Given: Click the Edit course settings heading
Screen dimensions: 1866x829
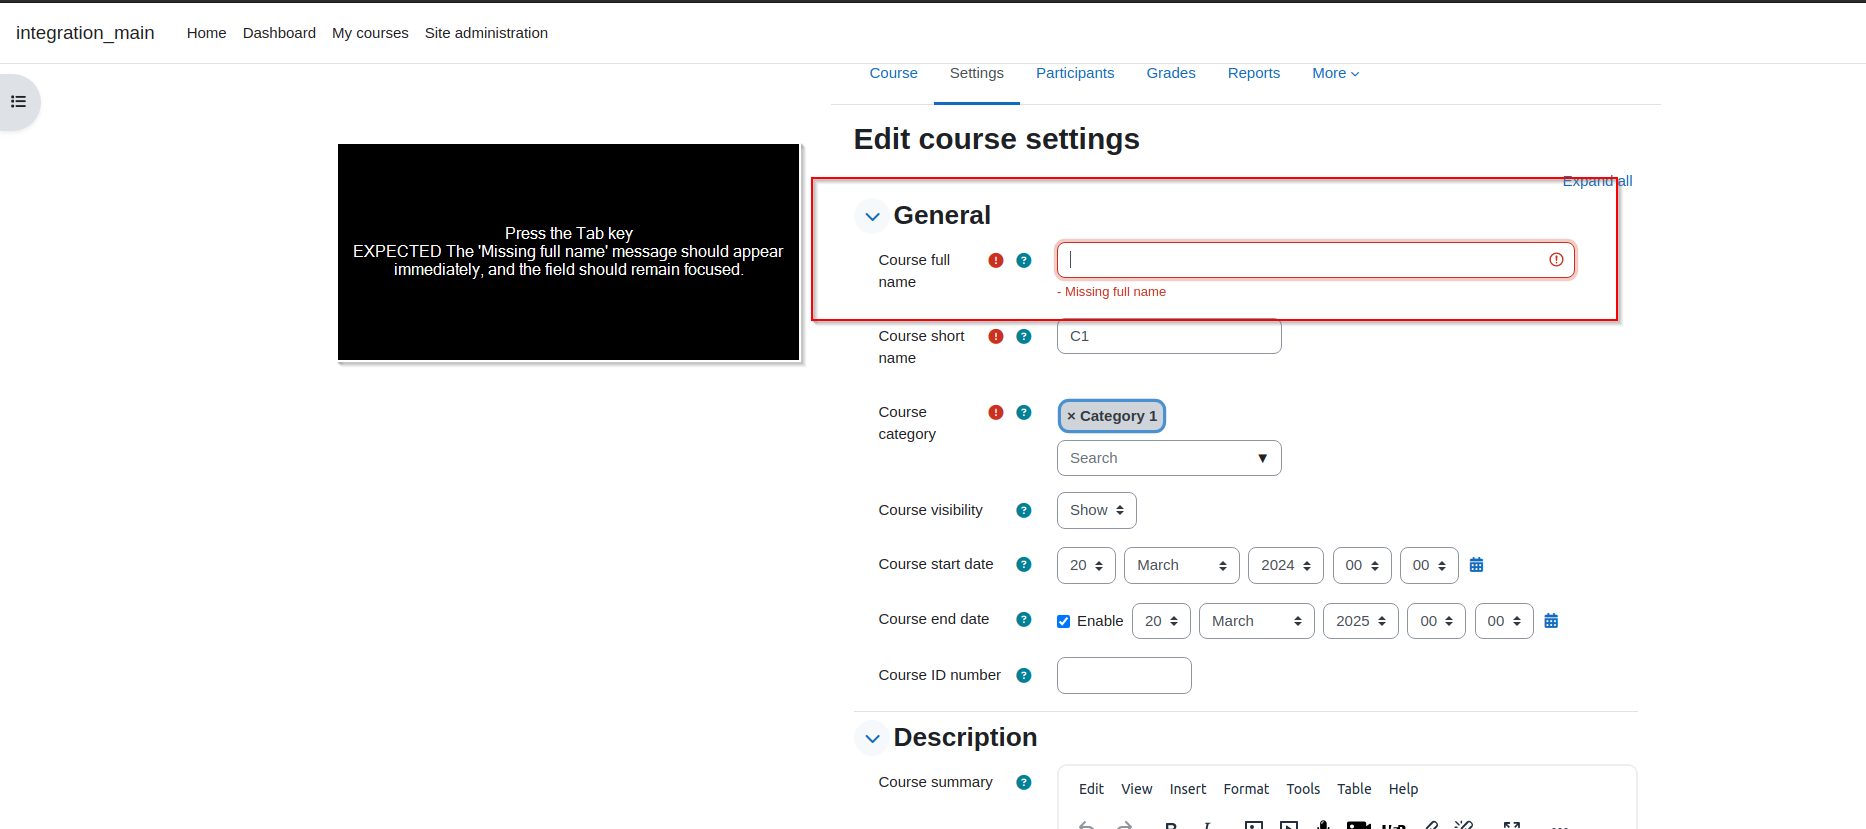Looking at the screenshot, I should click(x=996, y=139).
